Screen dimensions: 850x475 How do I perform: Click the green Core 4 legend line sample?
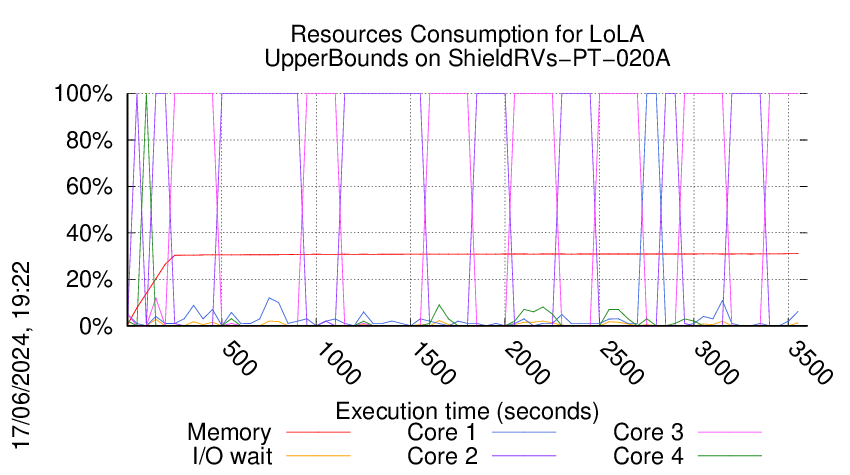tap(730, 456)
